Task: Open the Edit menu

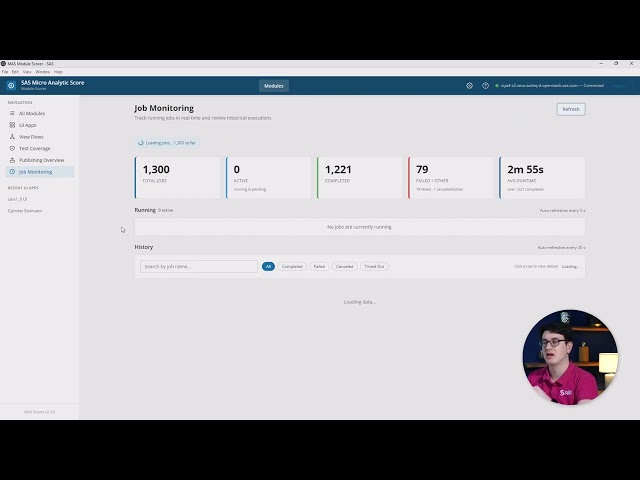Action: point(15,72)
